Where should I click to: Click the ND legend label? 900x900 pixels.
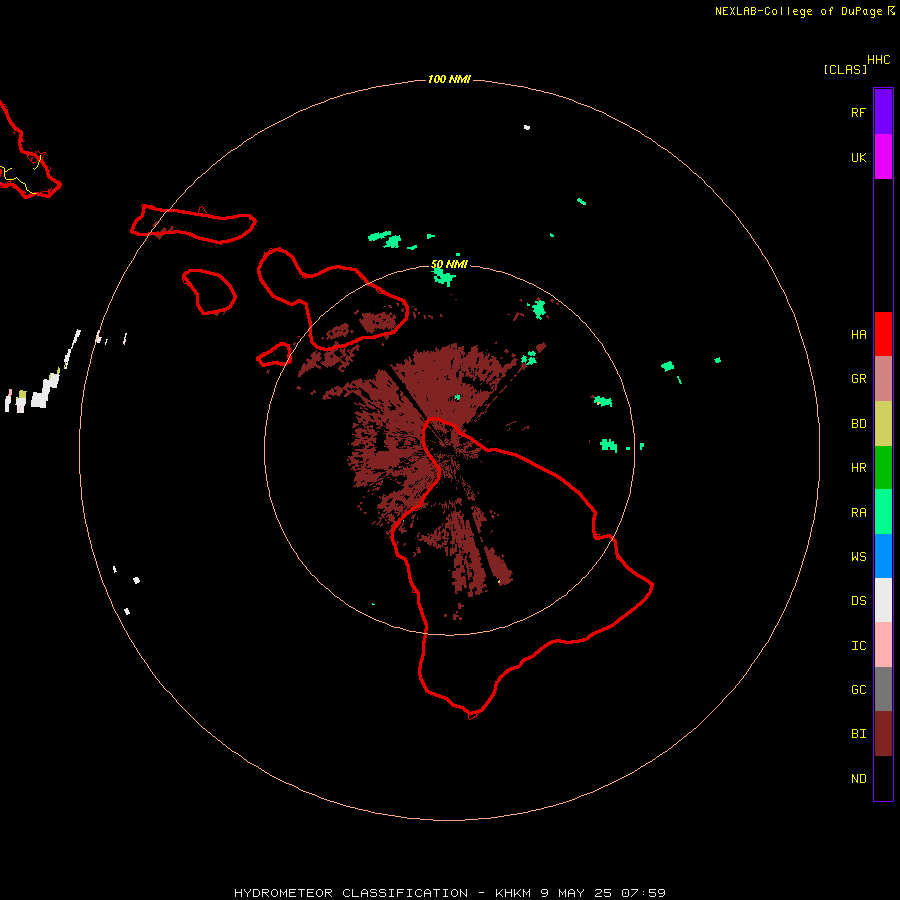tap(858, 779)
